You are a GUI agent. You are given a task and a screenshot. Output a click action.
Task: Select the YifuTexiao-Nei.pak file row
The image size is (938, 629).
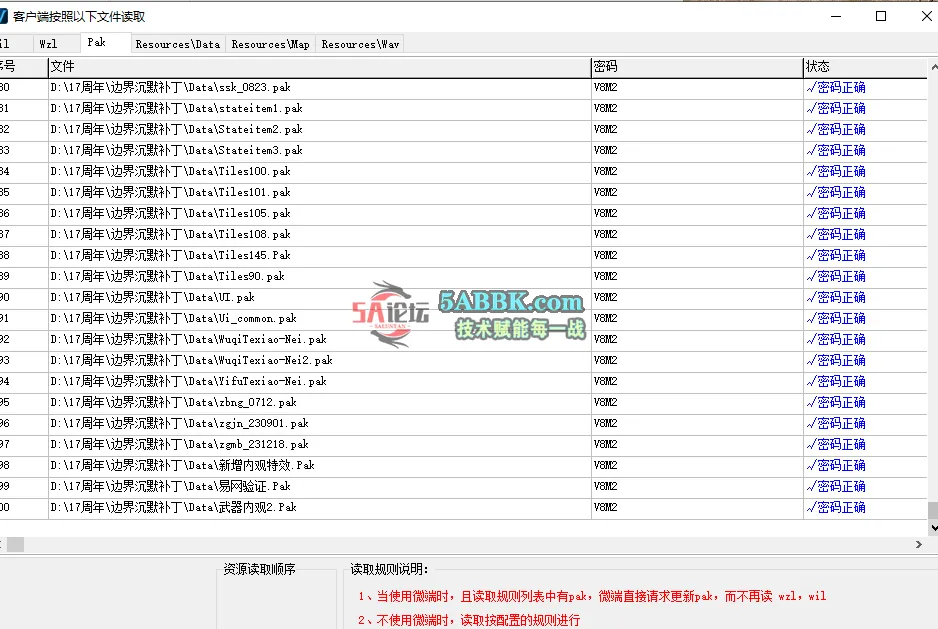pos(464,381)
